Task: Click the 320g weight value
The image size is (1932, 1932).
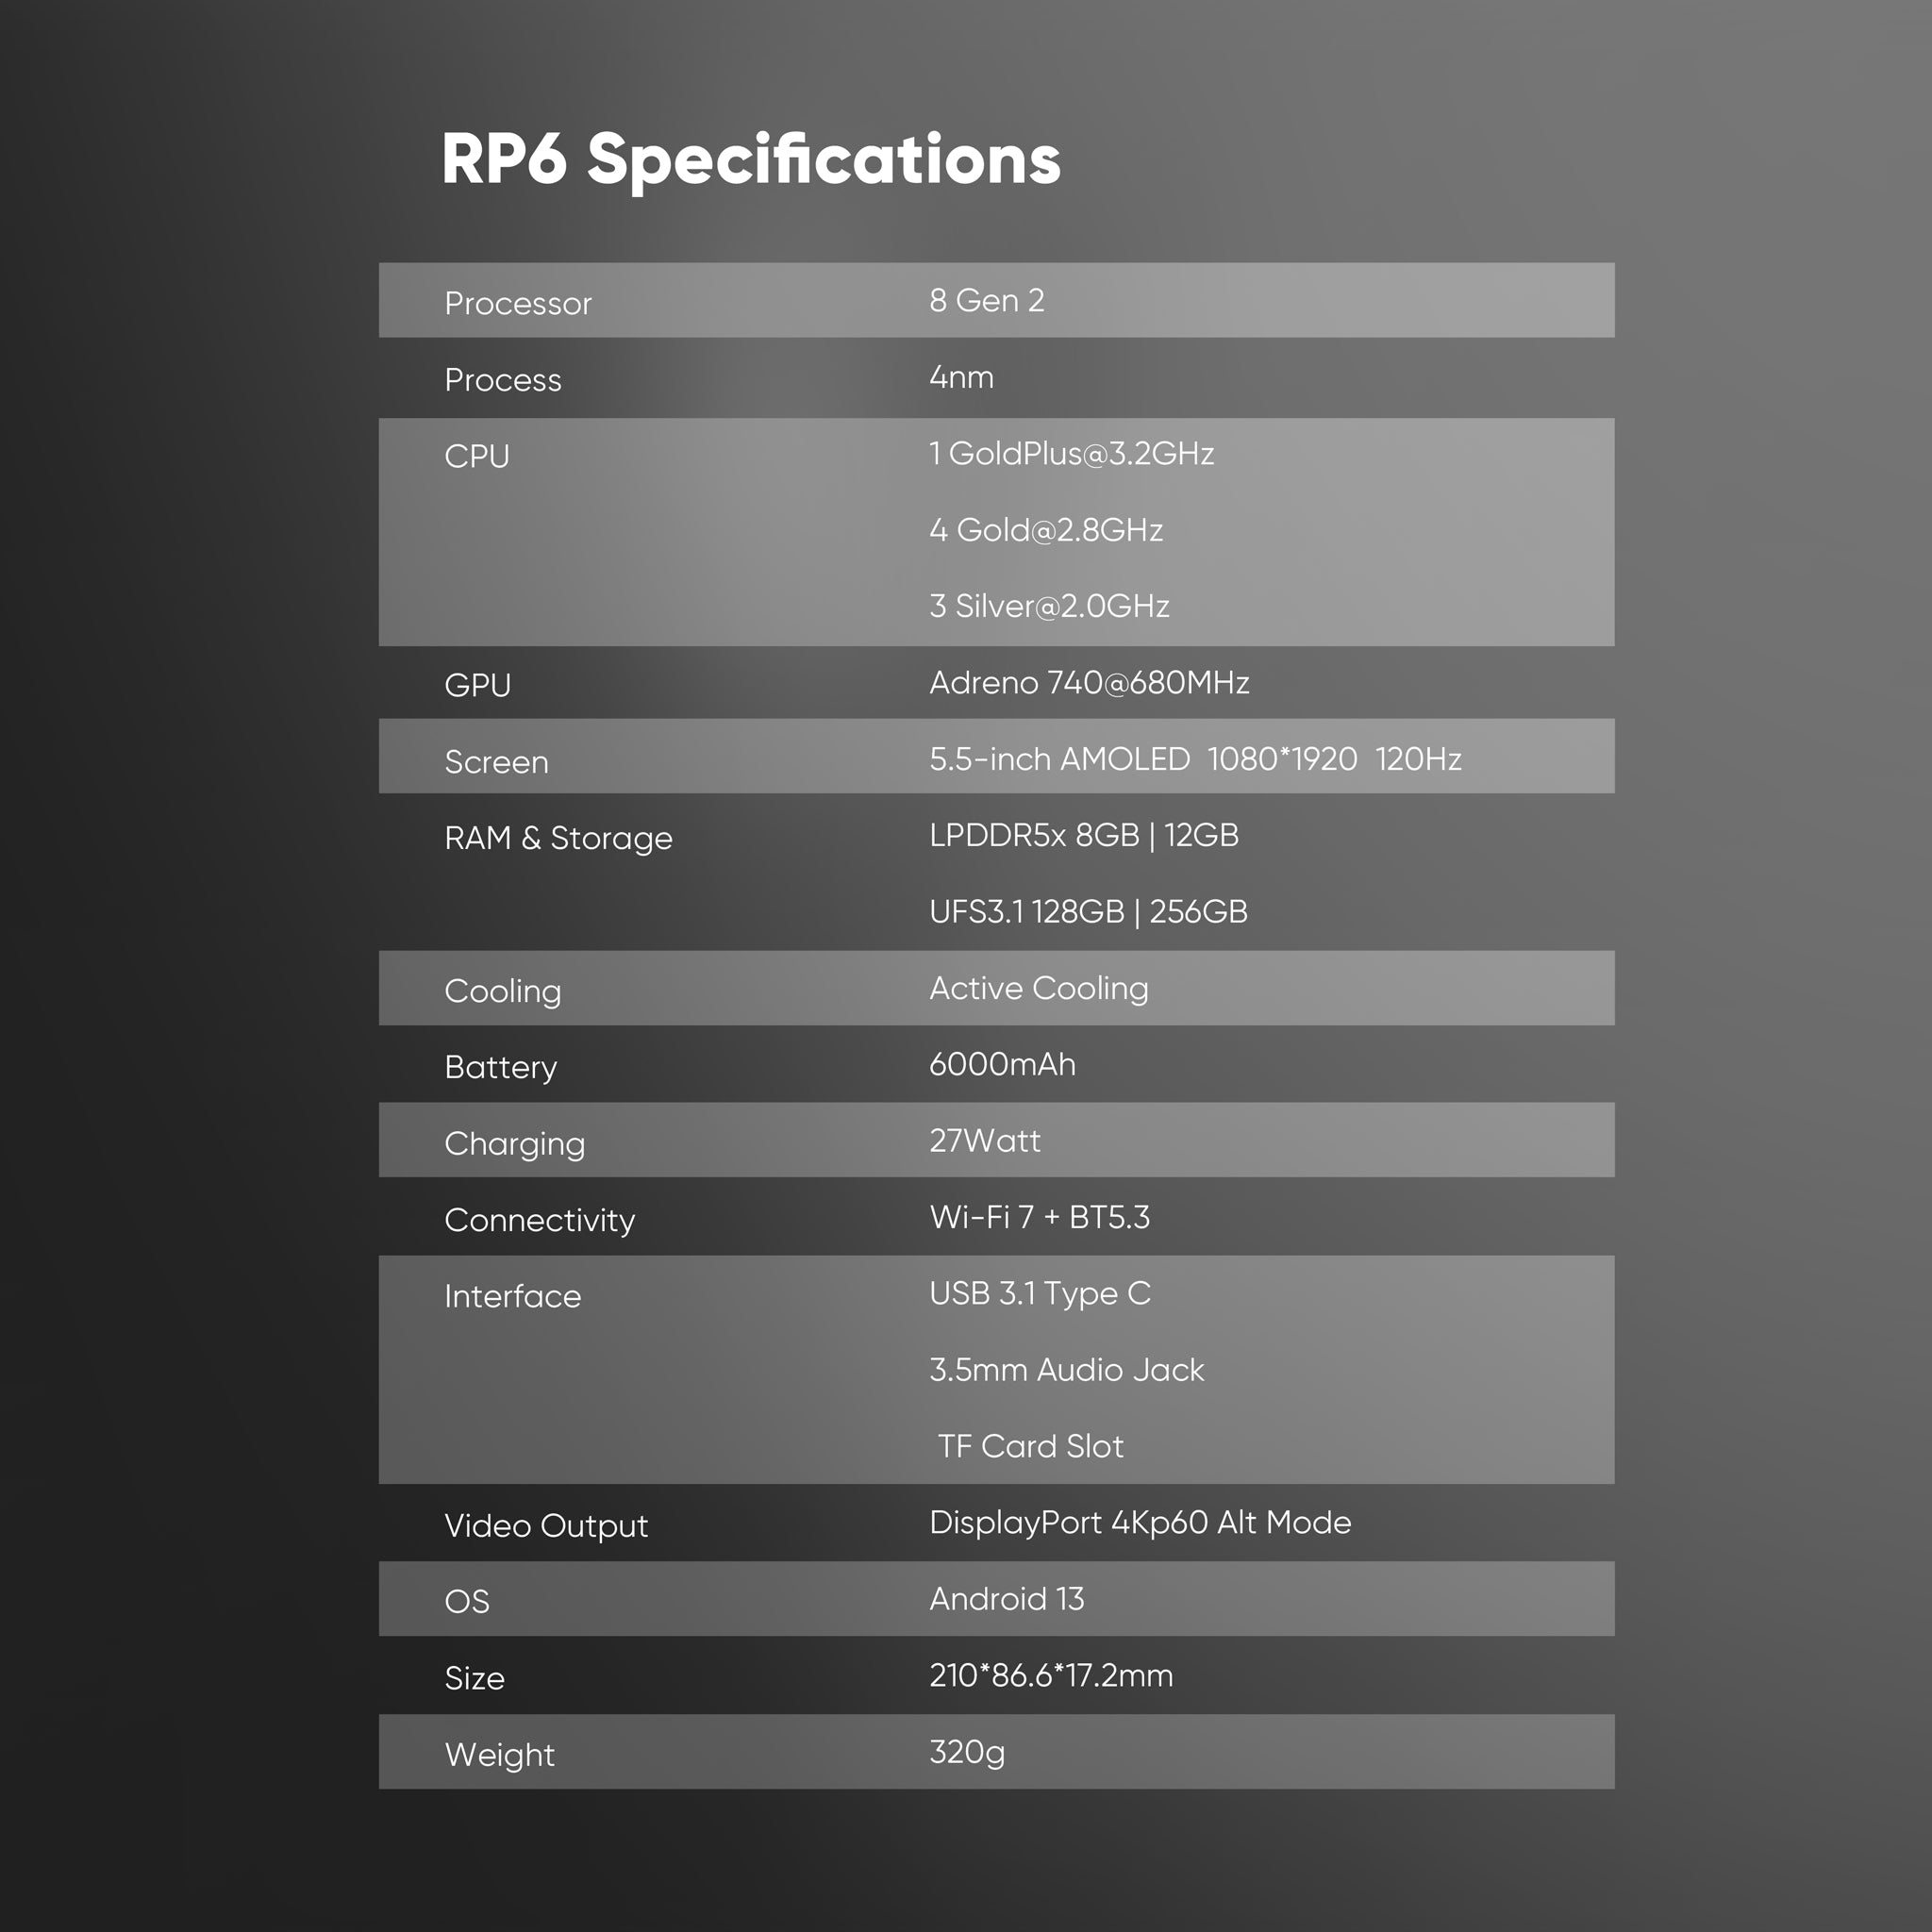Action: (x=967, y=1752)
